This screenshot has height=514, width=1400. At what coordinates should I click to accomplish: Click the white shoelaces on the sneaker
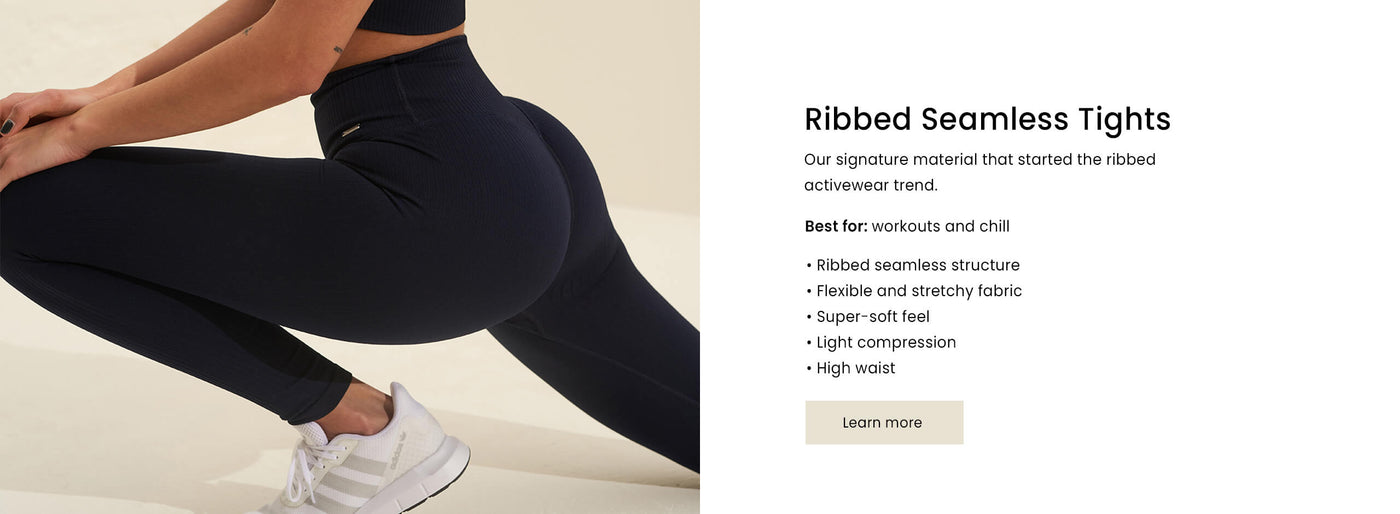308,462
